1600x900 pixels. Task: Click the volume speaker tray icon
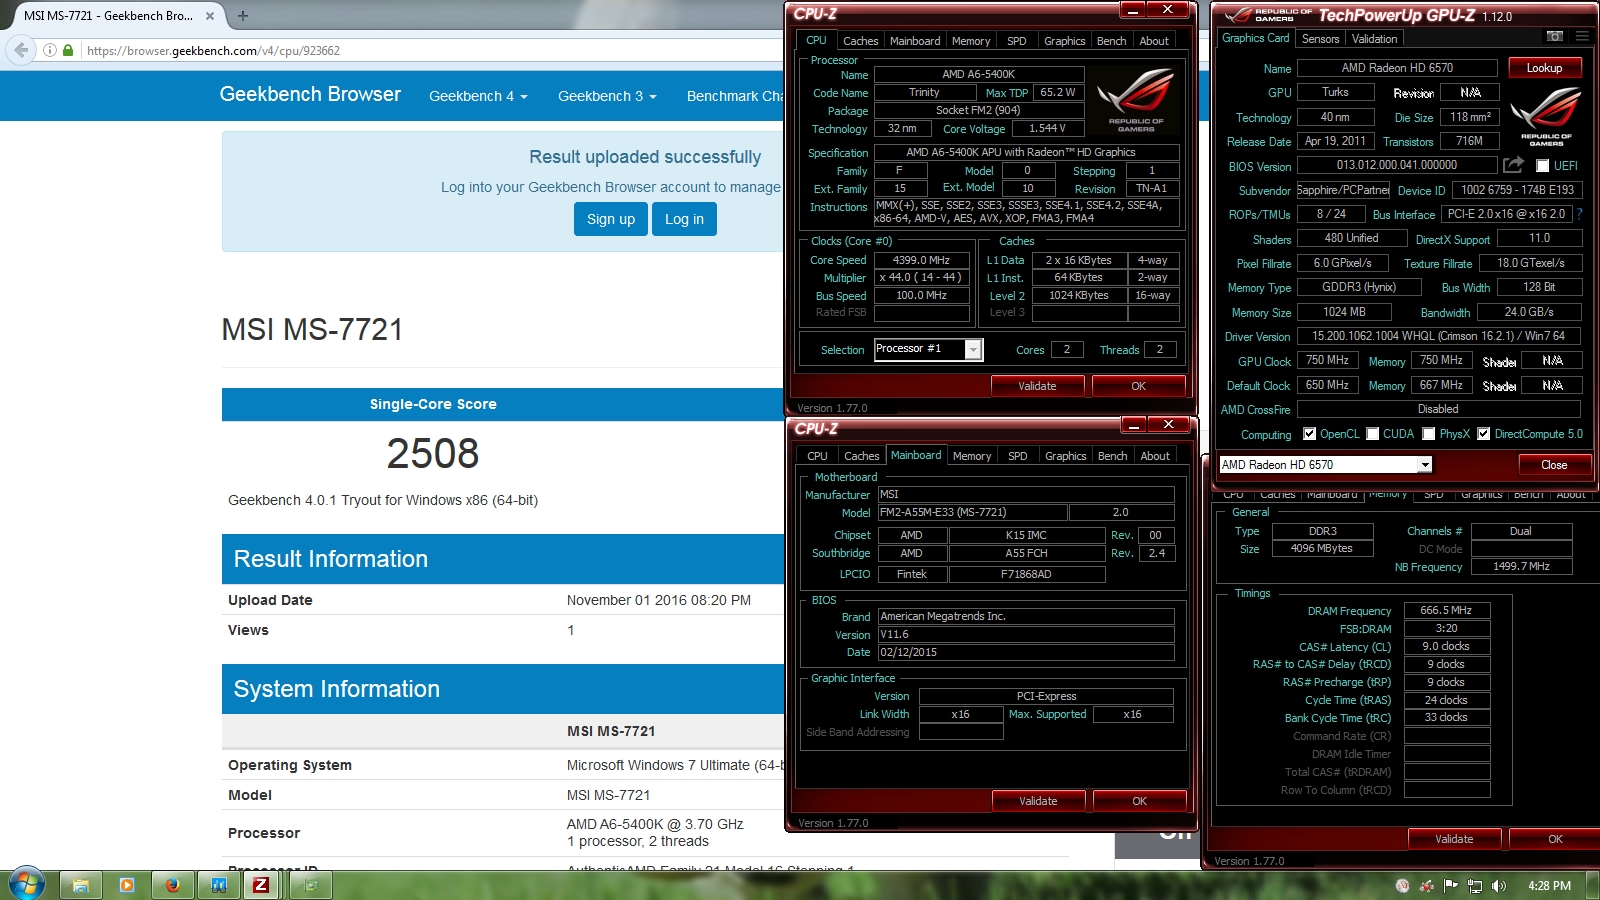coord(1499,886)
